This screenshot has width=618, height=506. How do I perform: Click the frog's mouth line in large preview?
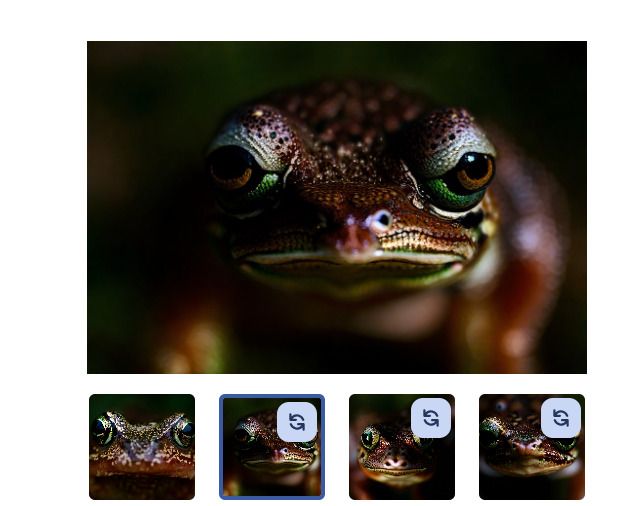point(351,263)
